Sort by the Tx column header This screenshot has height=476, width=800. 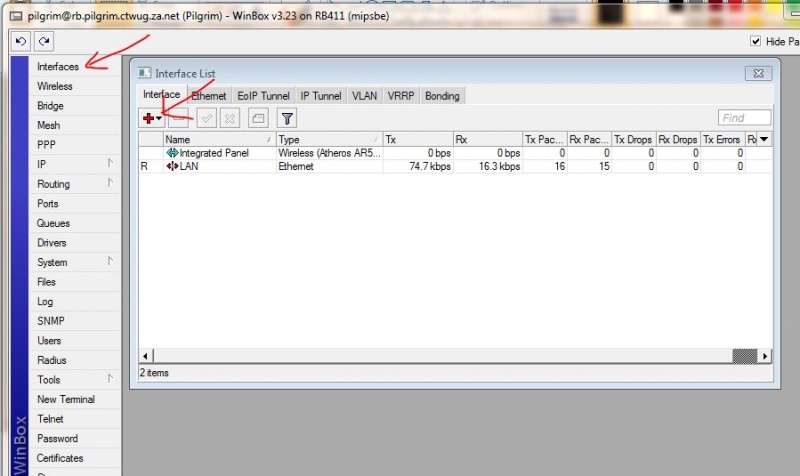(418, 139)
